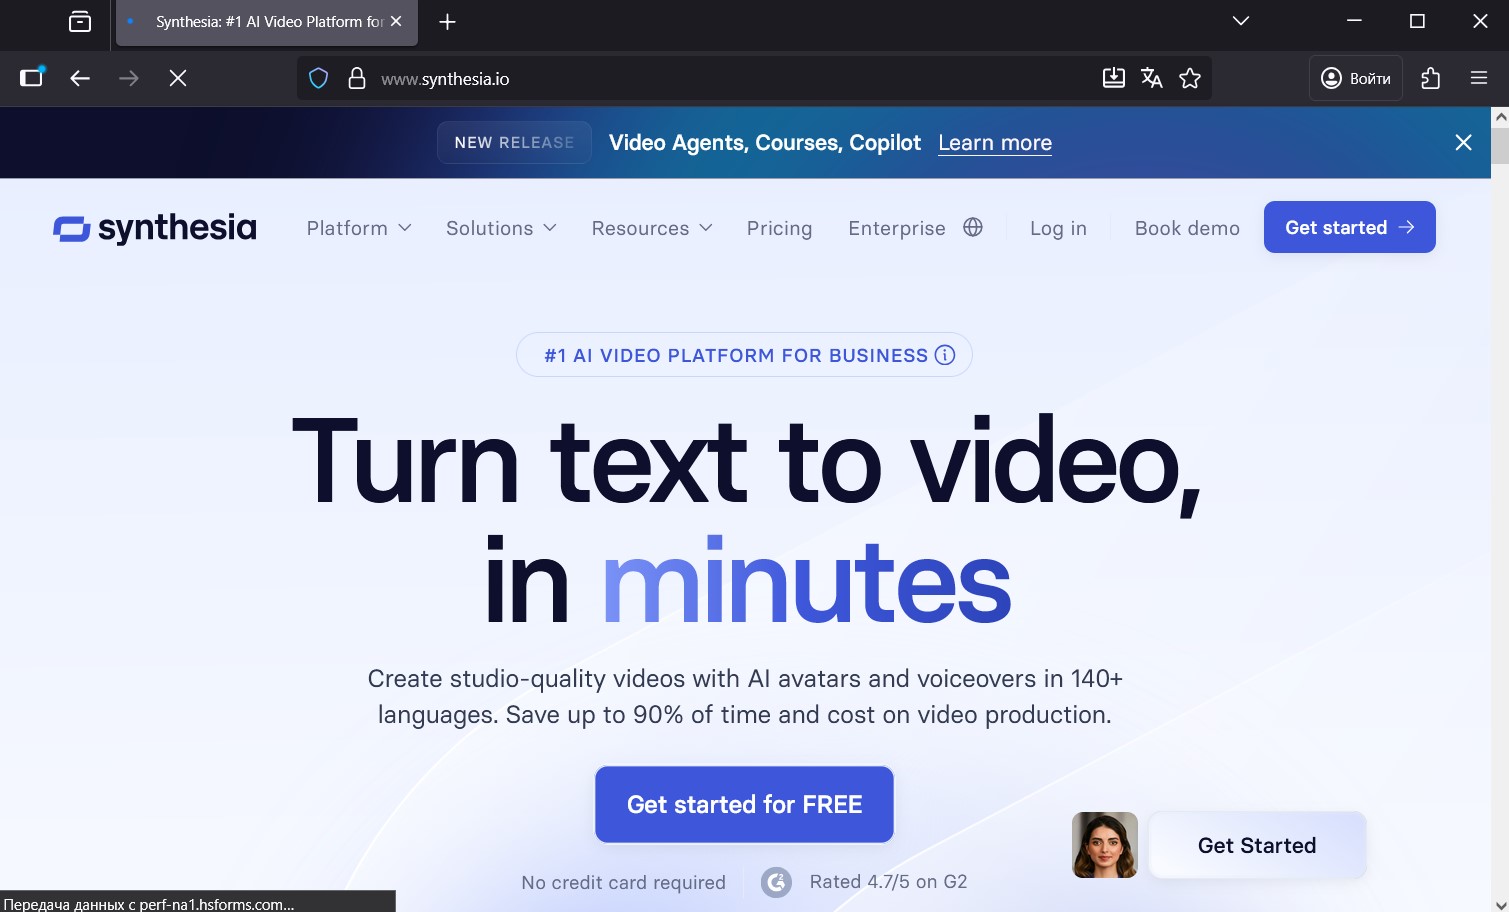The width and height of the screenshot is (1509, 912).
Task: Click the address bar showing www.synthesia.io
Action: point(700,78)
